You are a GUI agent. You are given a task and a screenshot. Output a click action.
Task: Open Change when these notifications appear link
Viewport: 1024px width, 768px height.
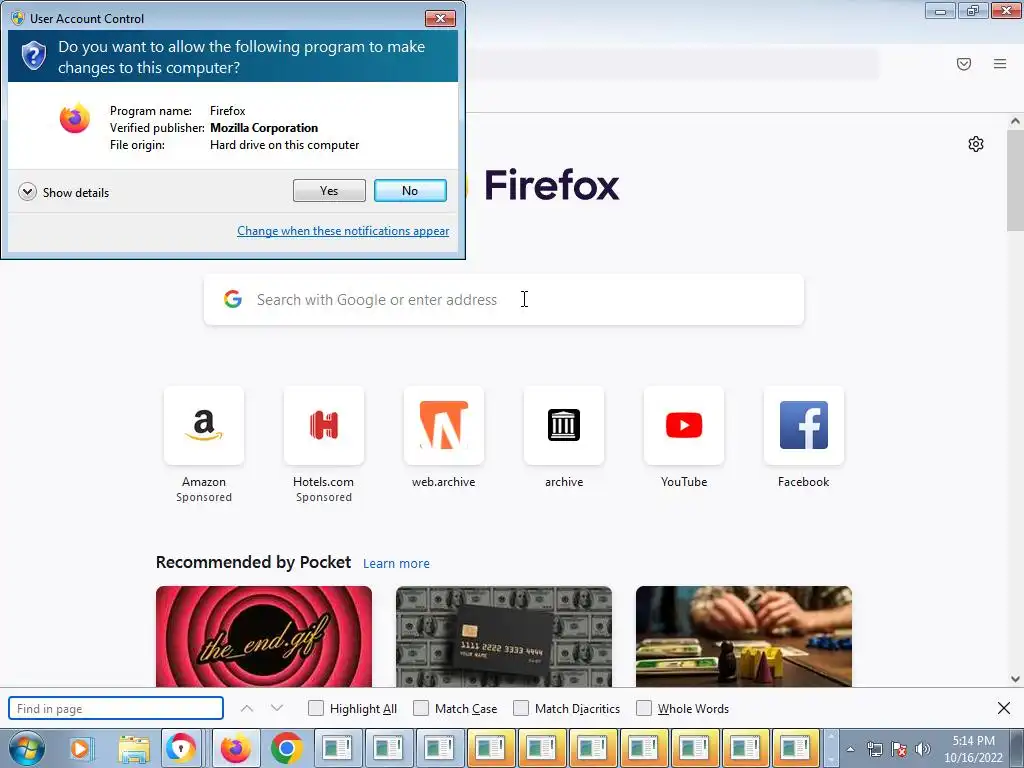click(x=343, y=231)
